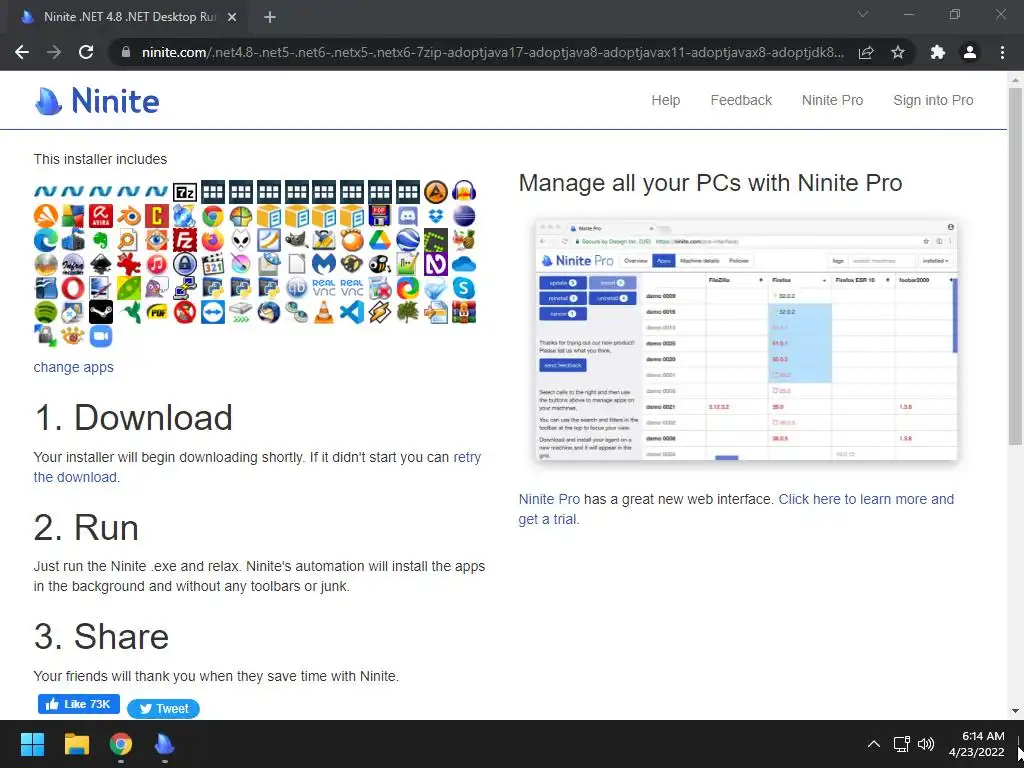This screenshot has height=768, width=1024.
Task: Click the Skype icon
Action: click(x=464, y=288)
